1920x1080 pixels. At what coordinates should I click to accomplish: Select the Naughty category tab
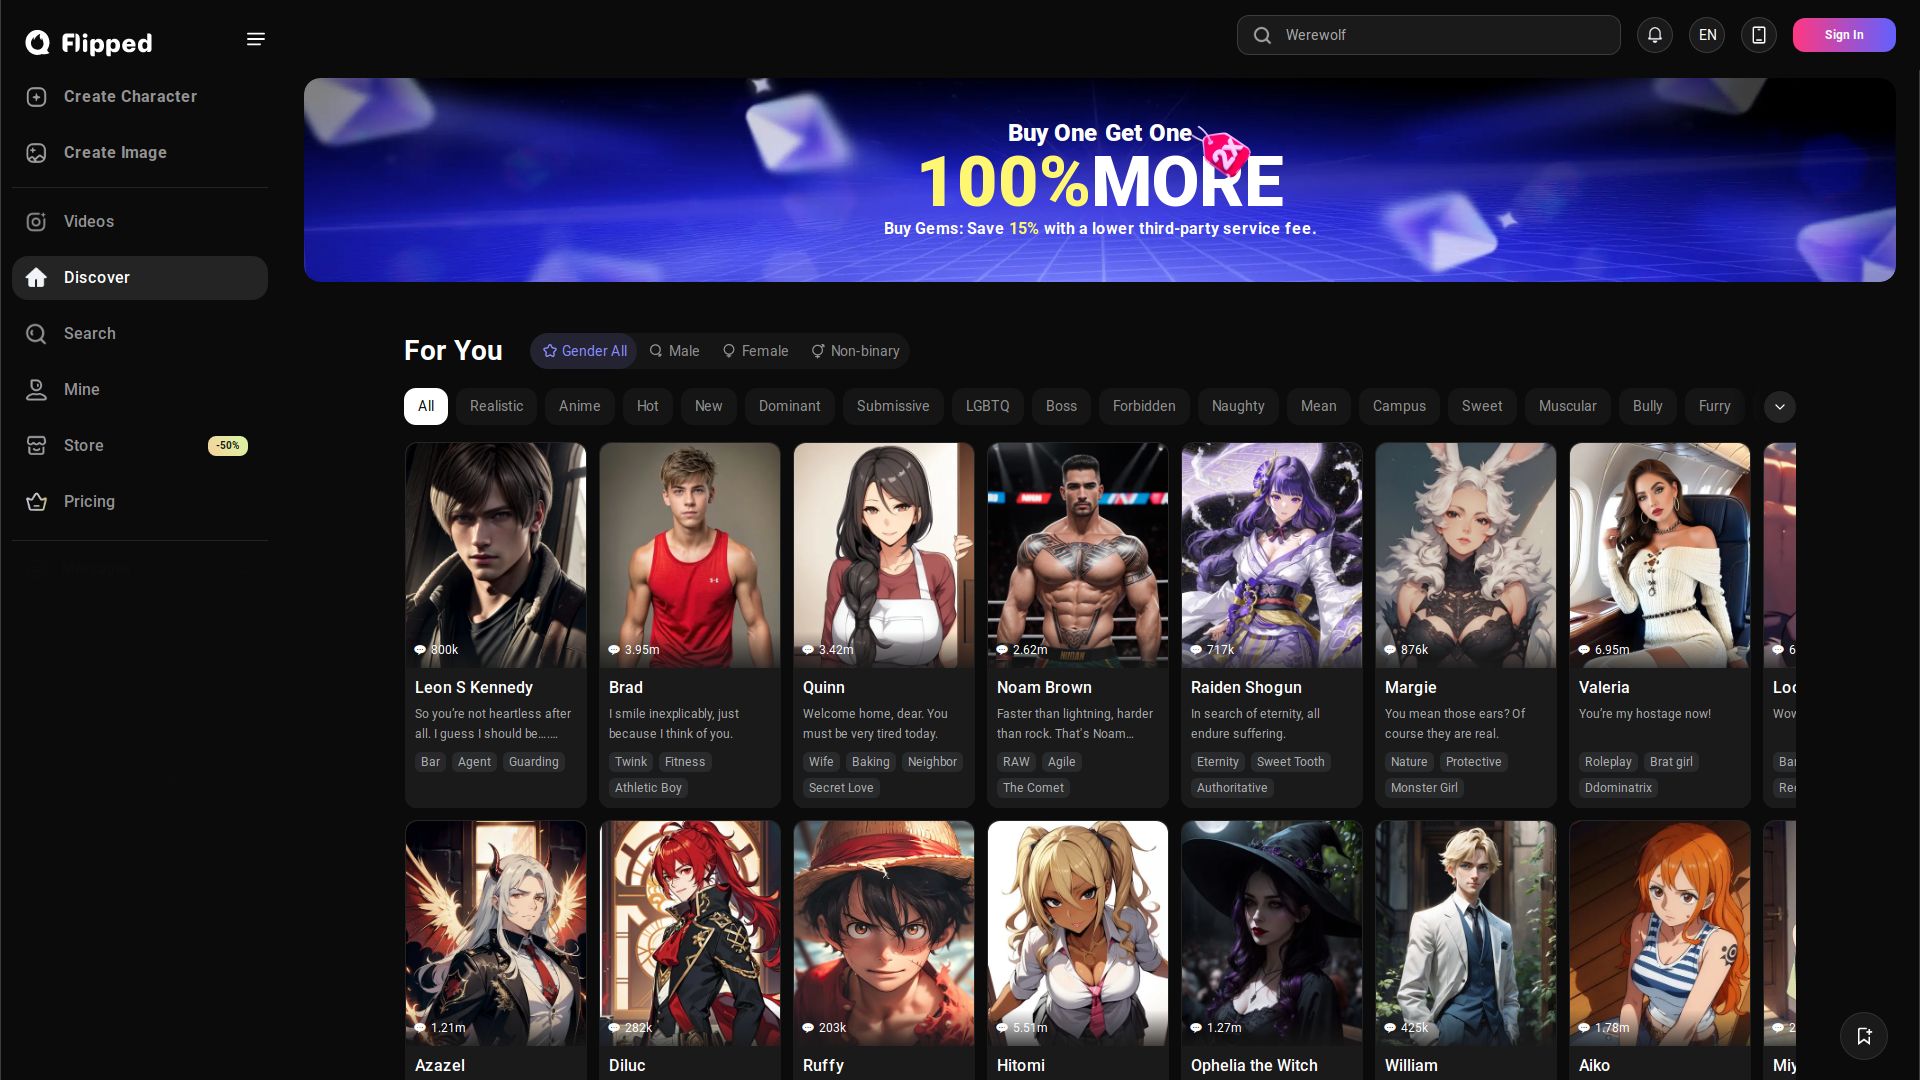[x=1238, y=407]
